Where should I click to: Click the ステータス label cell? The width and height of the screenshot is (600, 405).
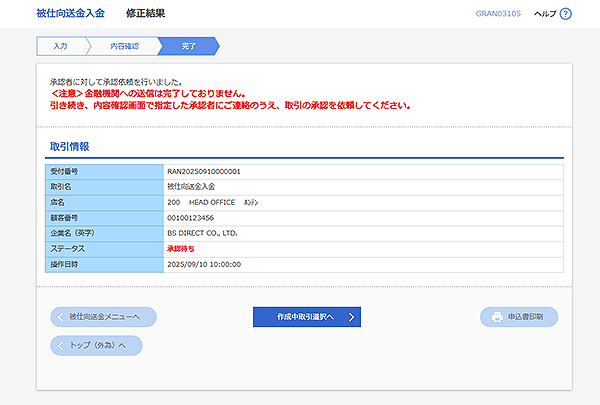[x=104, y=249]
